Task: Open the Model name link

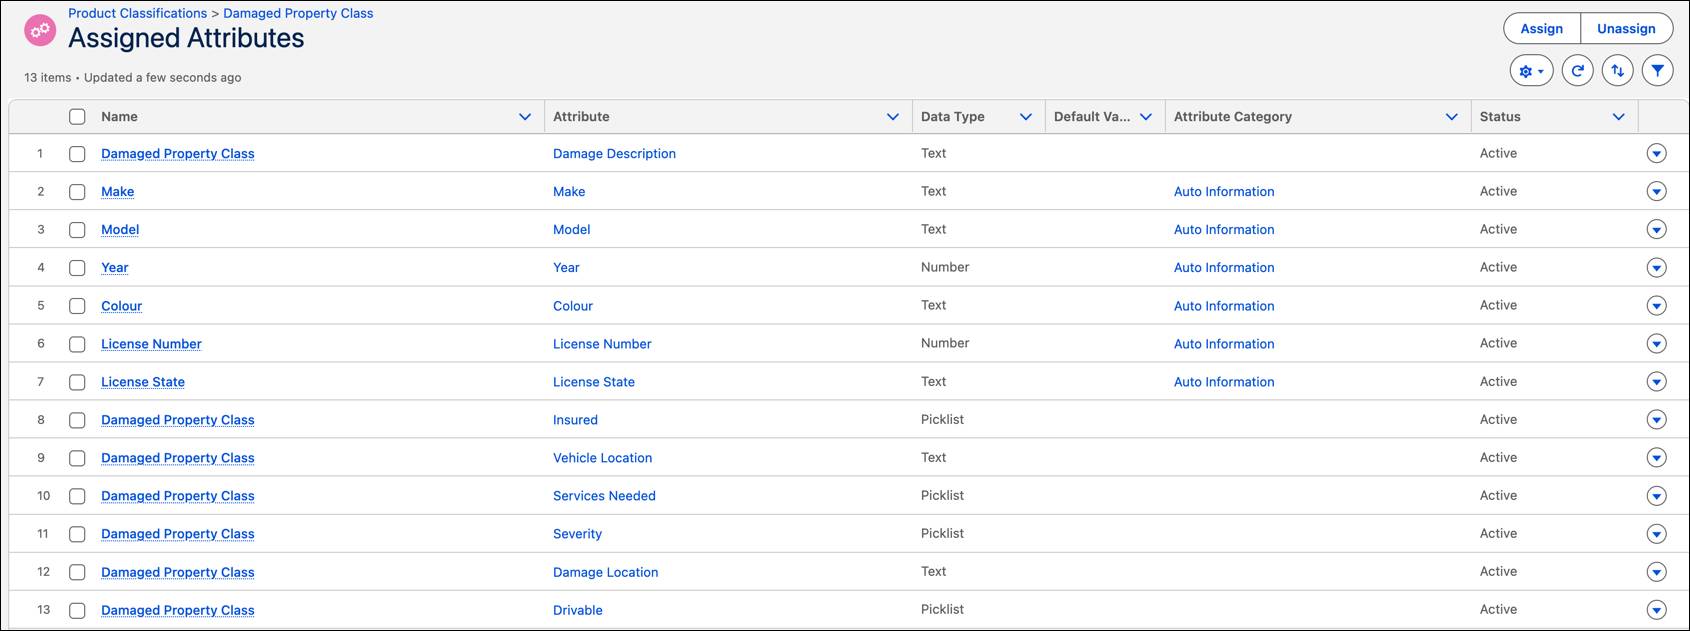Action: (120, 230)
